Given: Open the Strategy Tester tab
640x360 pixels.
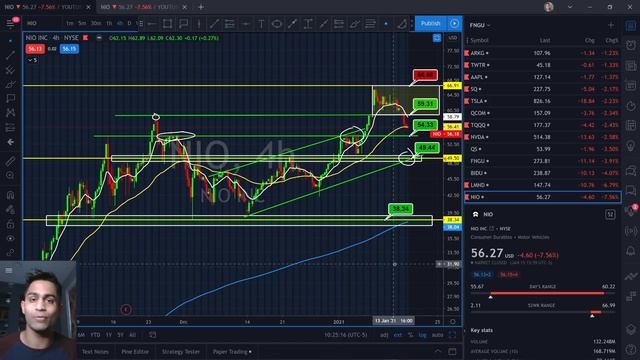Looking at the screenshot, I should (x=181, y=351).
